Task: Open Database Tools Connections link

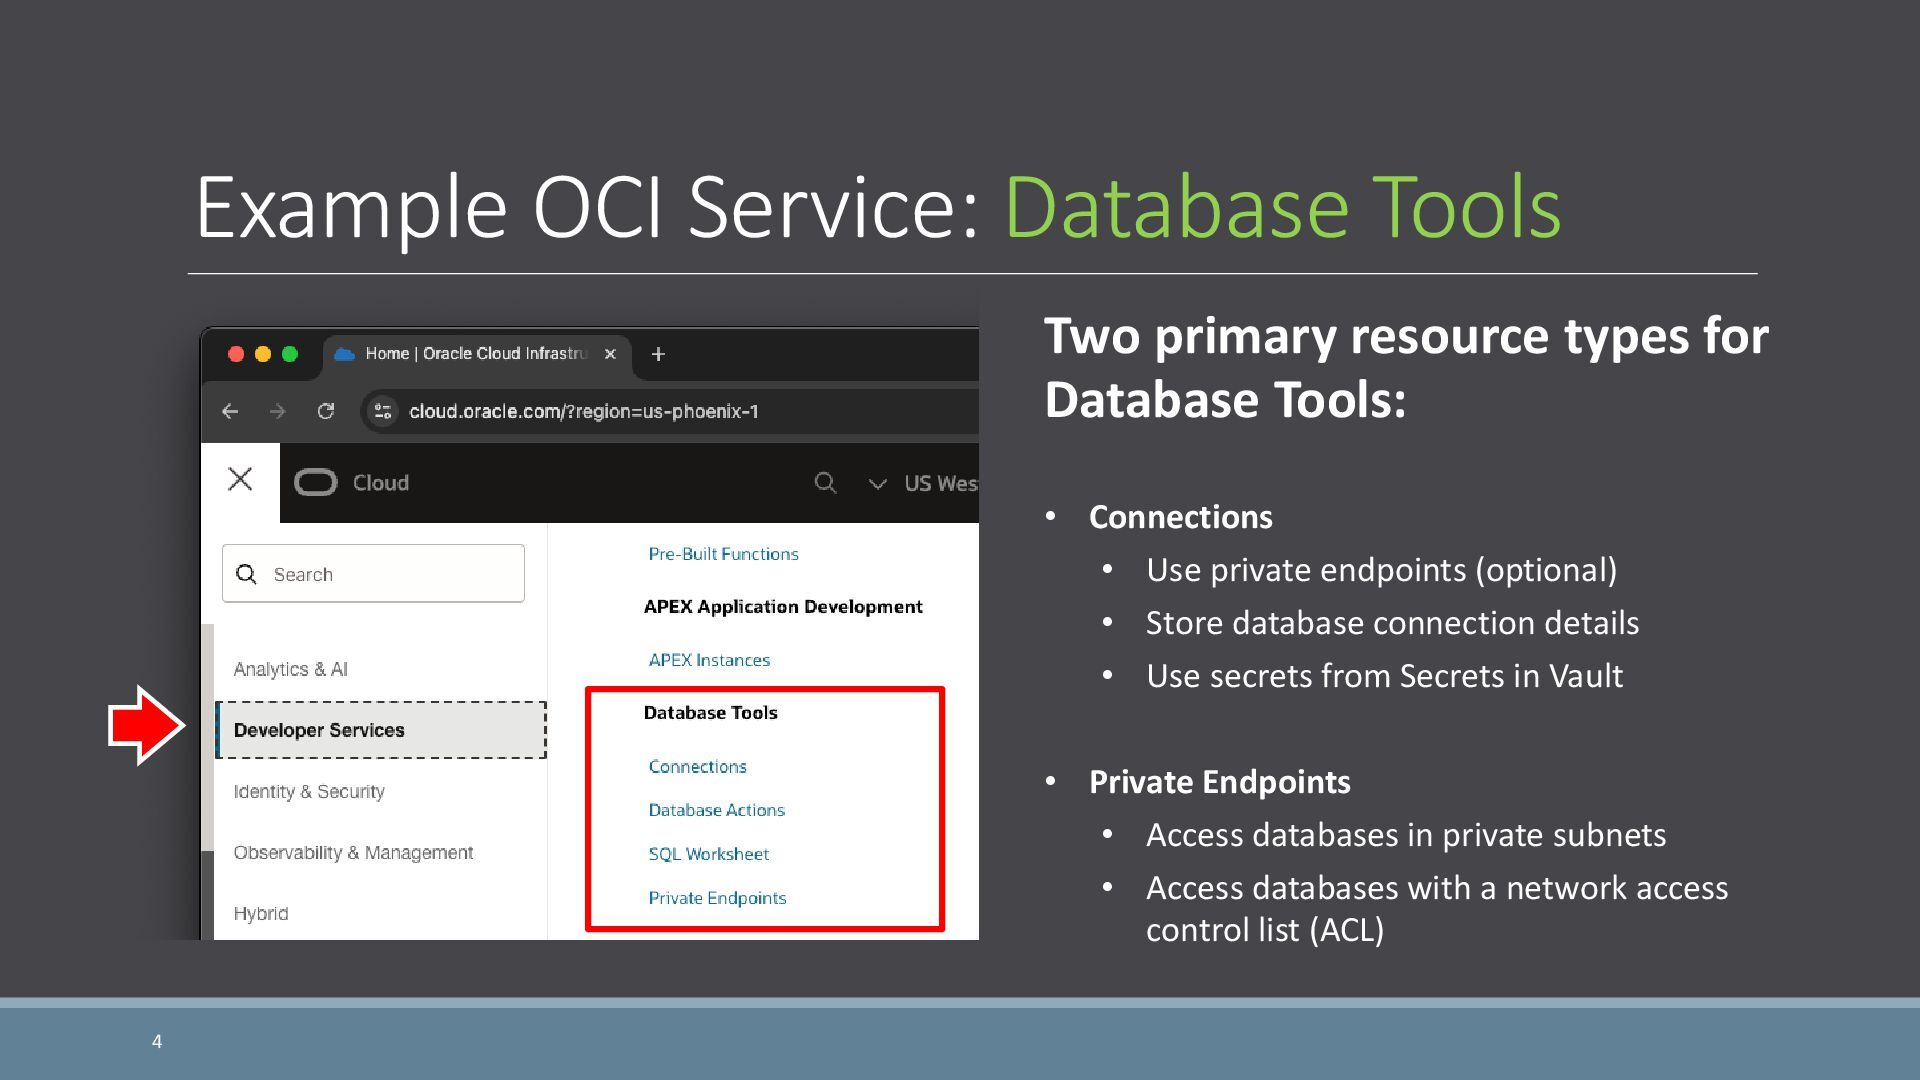Action: [697, 766]
